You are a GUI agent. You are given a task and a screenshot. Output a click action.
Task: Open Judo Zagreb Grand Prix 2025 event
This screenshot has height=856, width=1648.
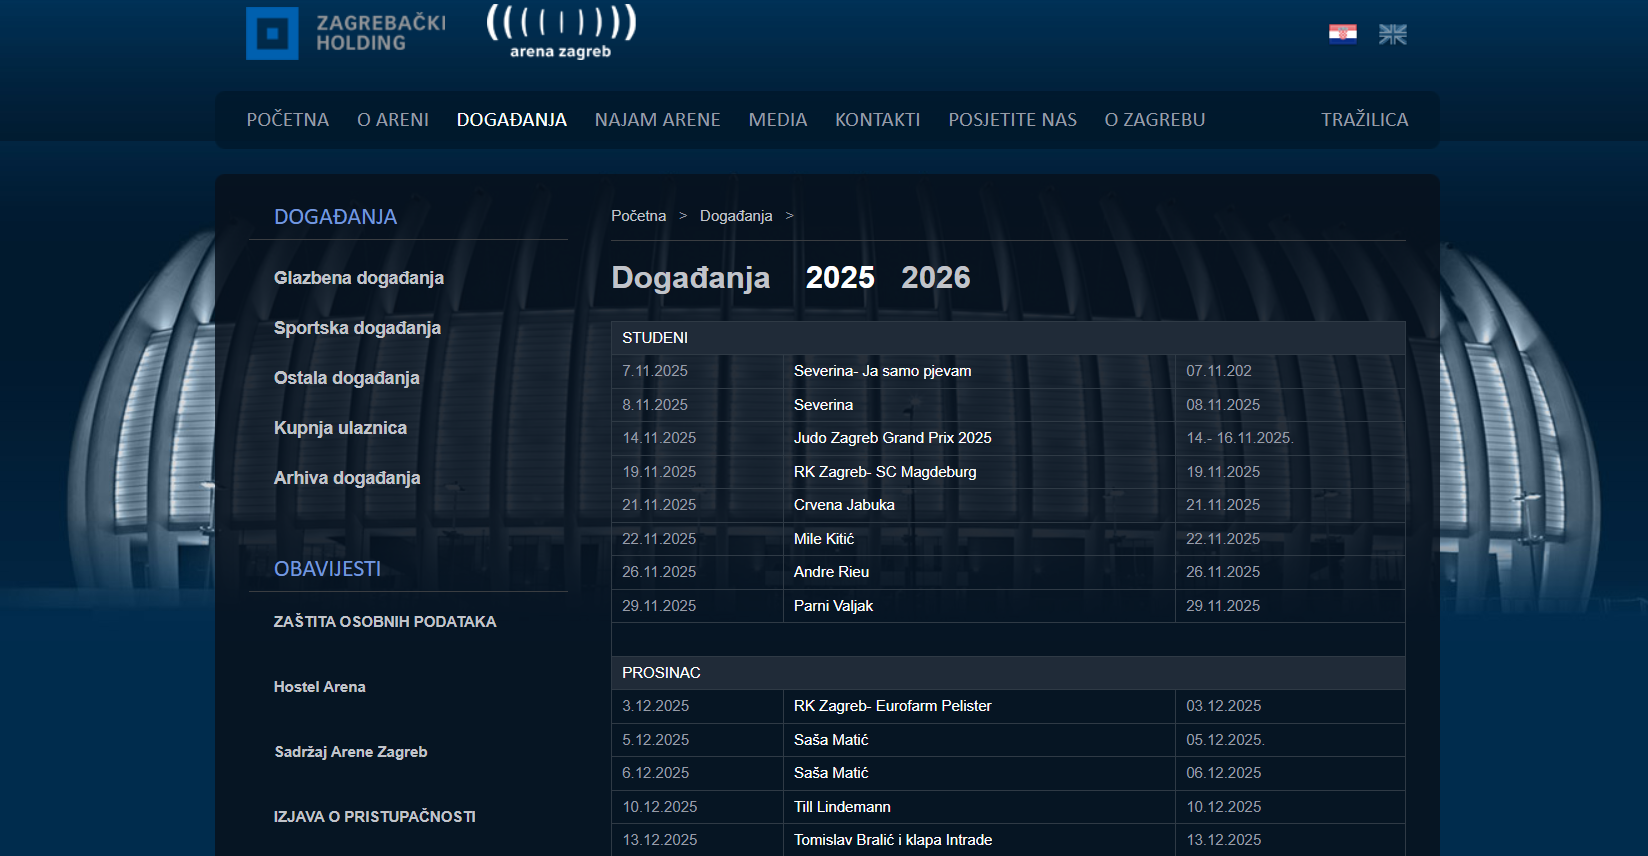click(892, 438)
